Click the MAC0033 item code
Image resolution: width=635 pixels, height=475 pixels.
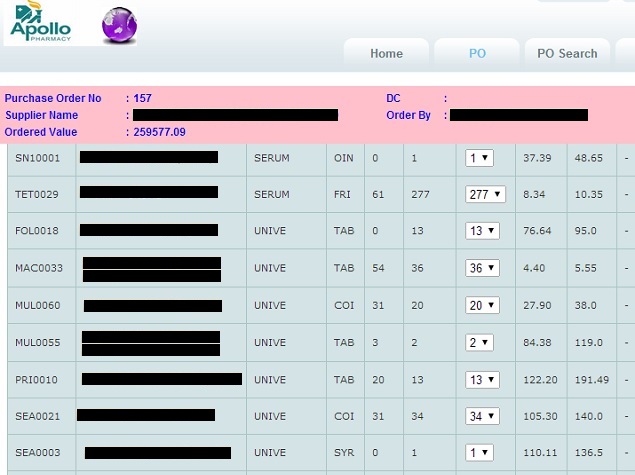tap(39, 269)
